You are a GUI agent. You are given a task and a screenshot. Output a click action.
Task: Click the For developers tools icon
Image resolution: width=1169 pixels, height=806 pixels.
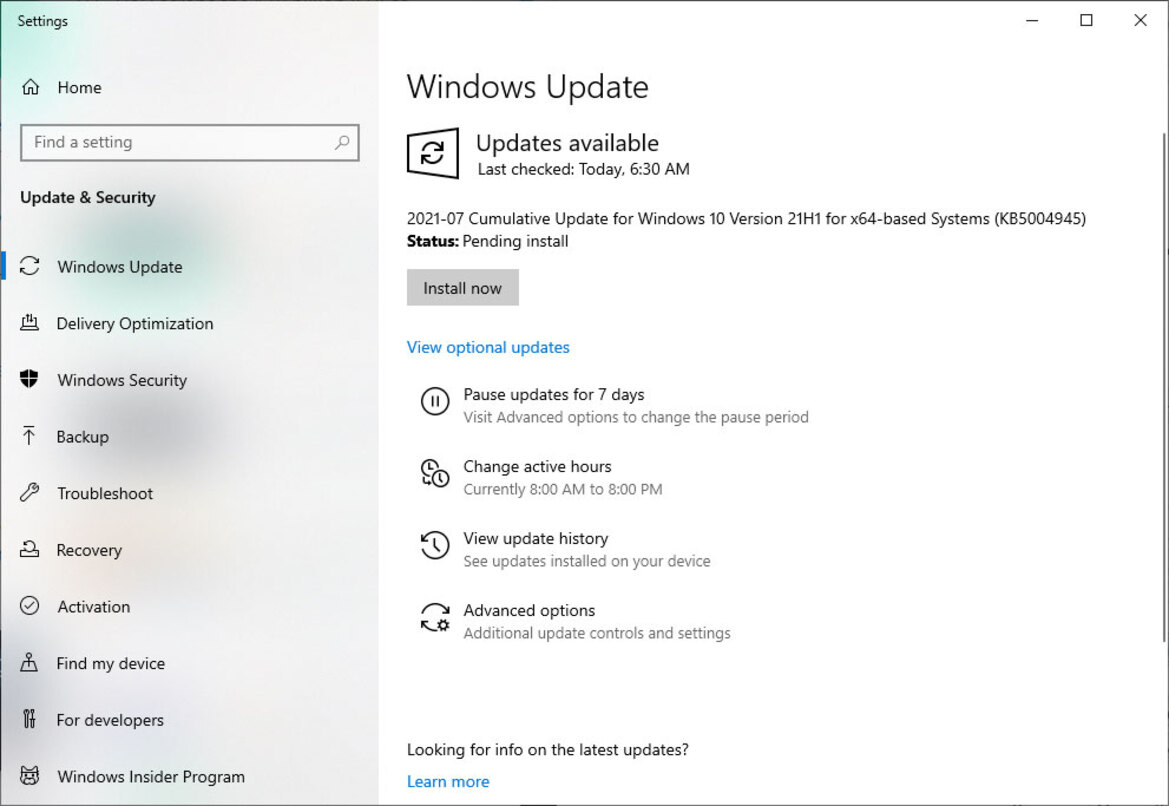[x=29, y=719]
